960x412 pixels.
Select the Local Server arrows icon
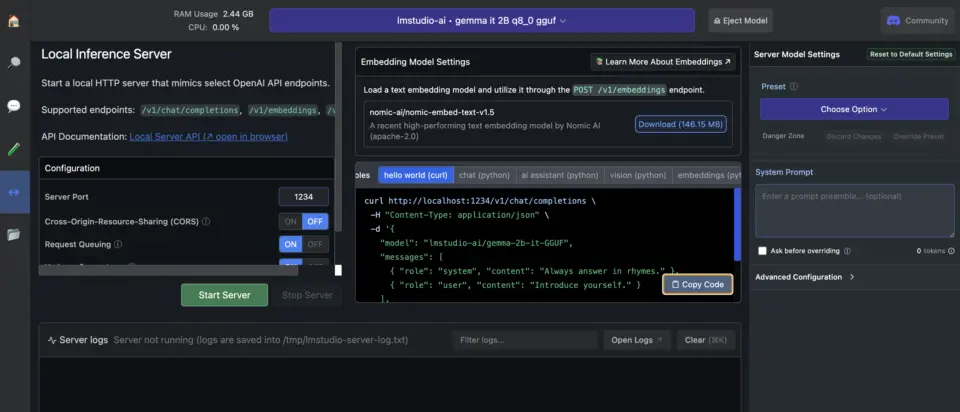[x=14, y=192]
